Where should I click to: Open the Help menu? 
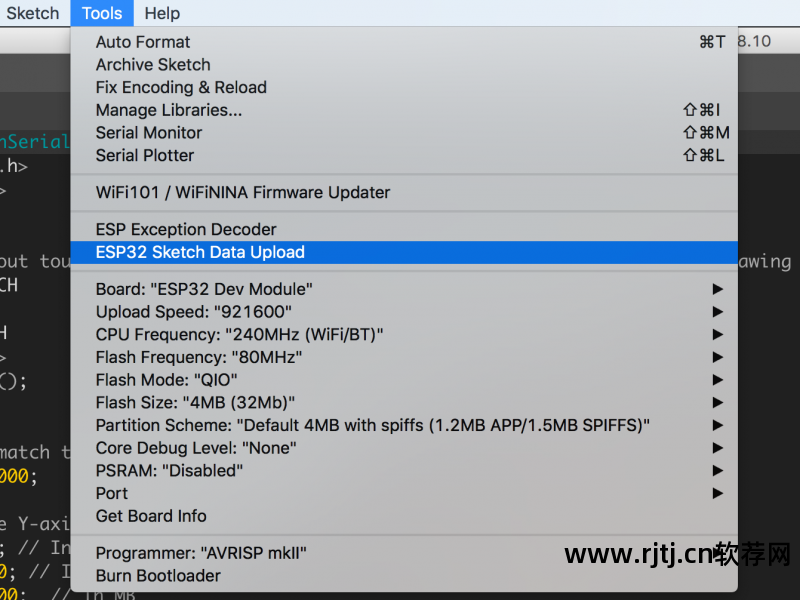tap(162, 13)
